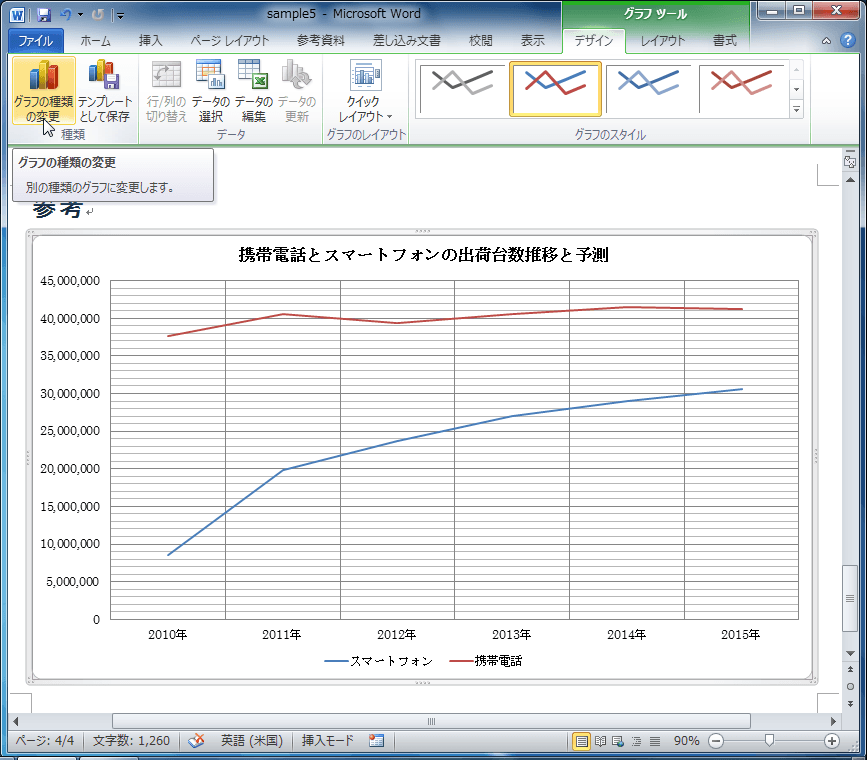Switch to the 参考資料 tab

[x=321, y=41]
